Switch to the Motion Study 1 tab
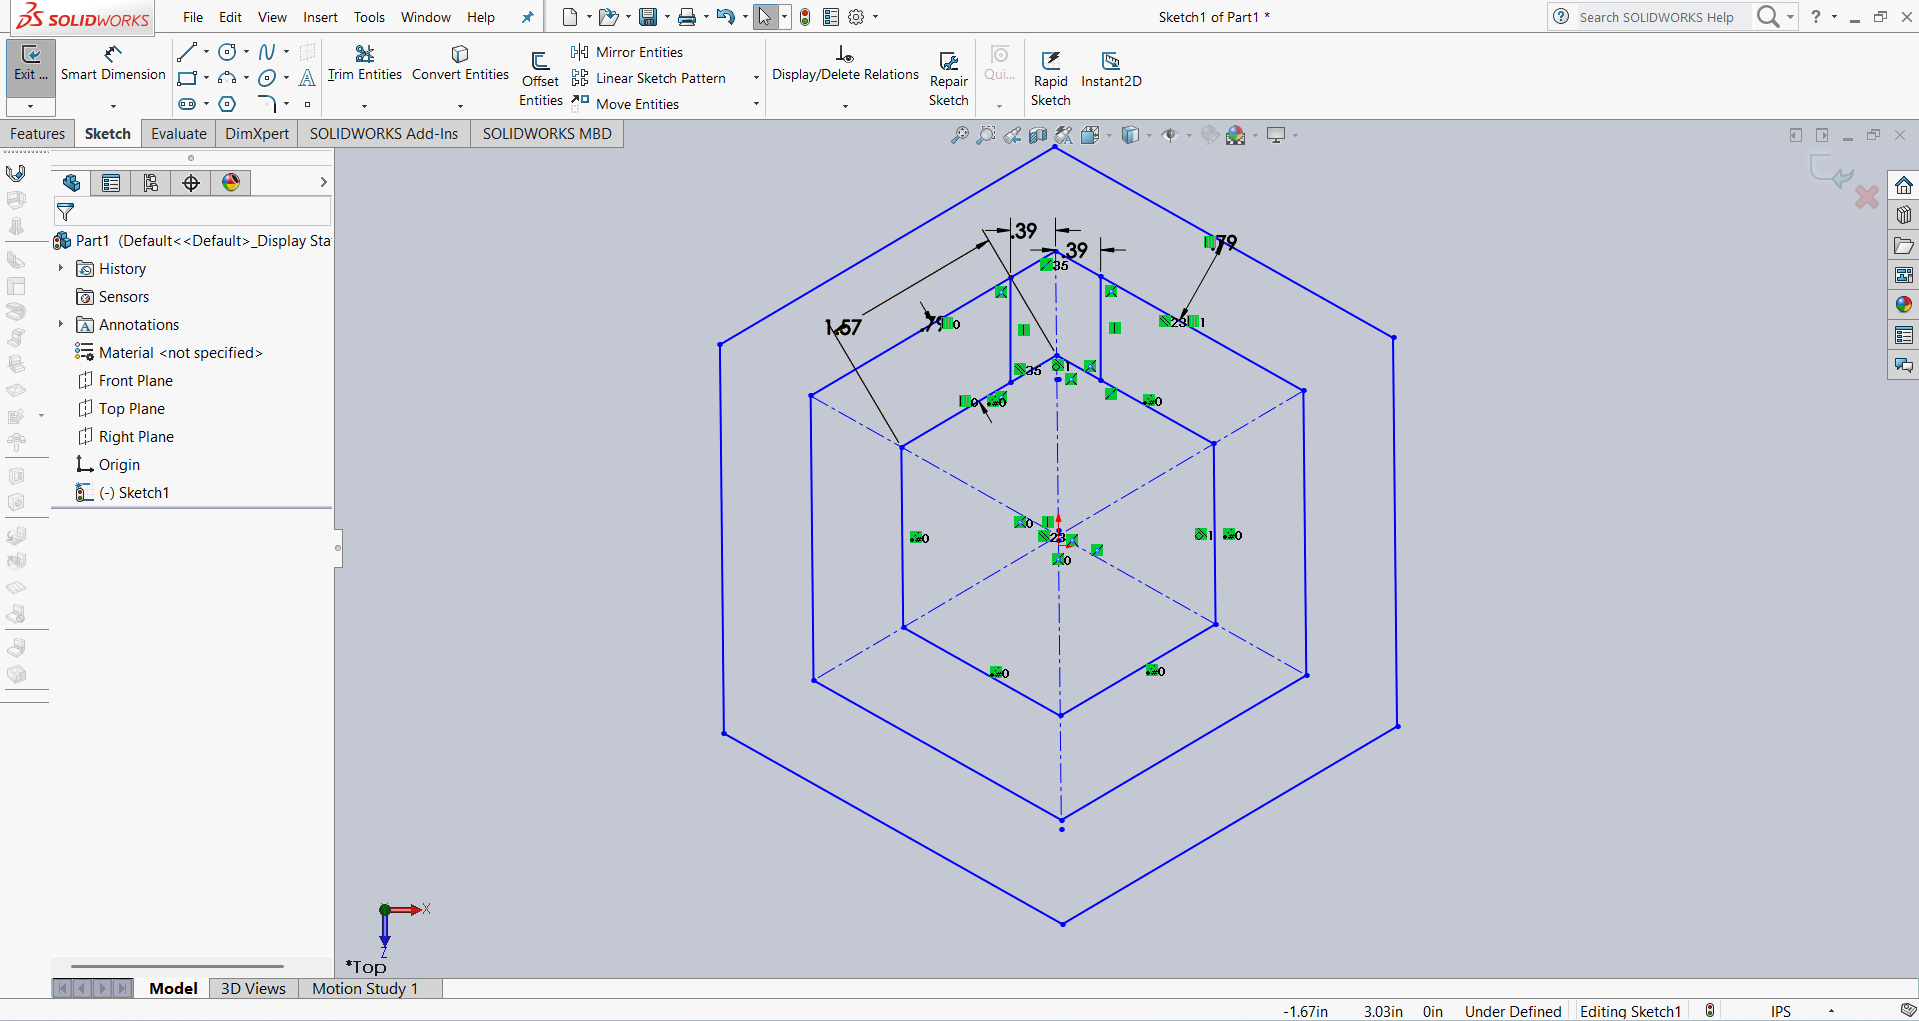 [365, 988]
